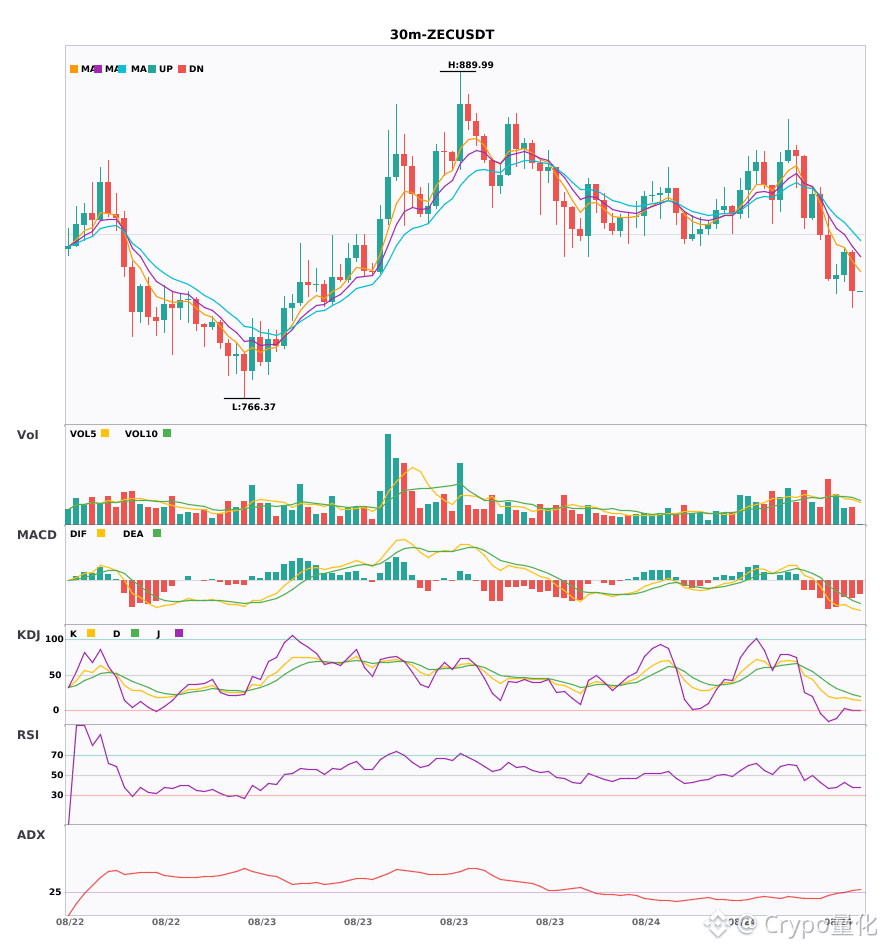Click the Vol panel label

pos(28,435)
